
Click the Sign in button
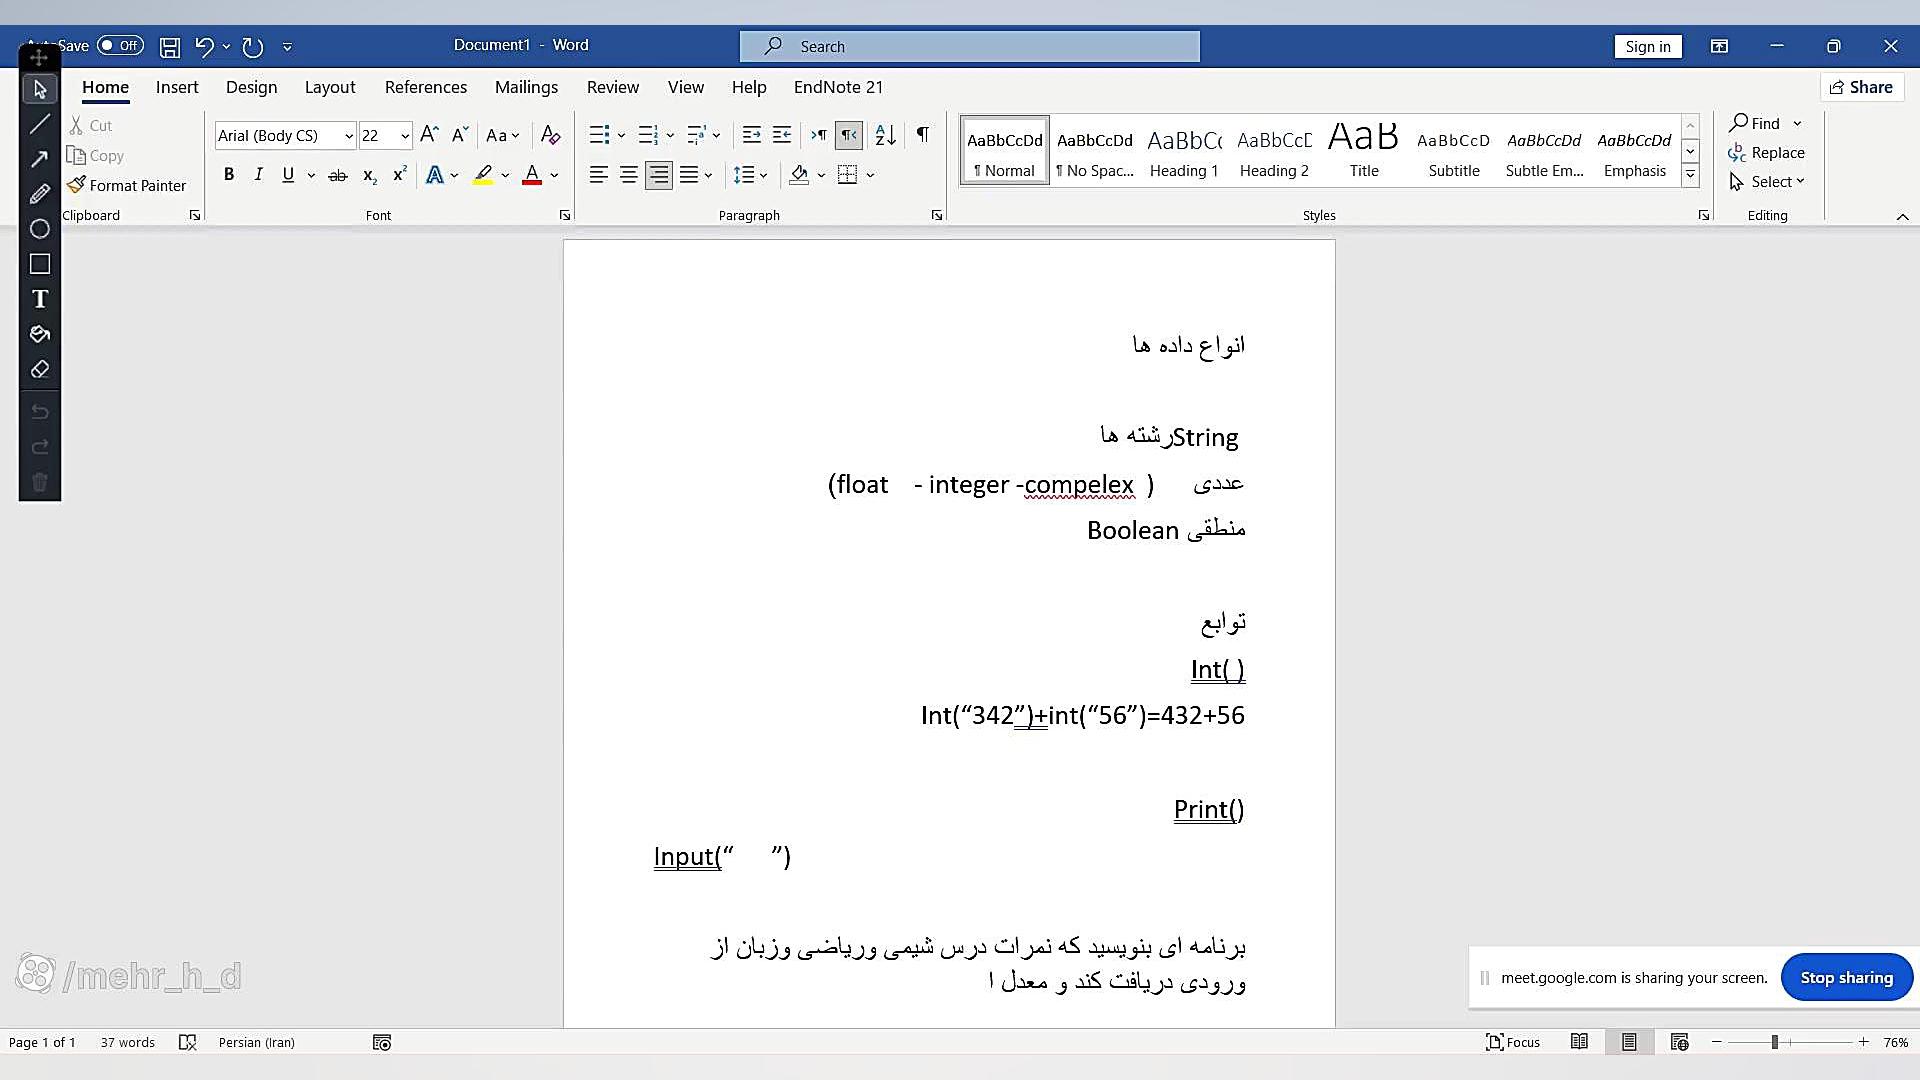coord(1648,46)
